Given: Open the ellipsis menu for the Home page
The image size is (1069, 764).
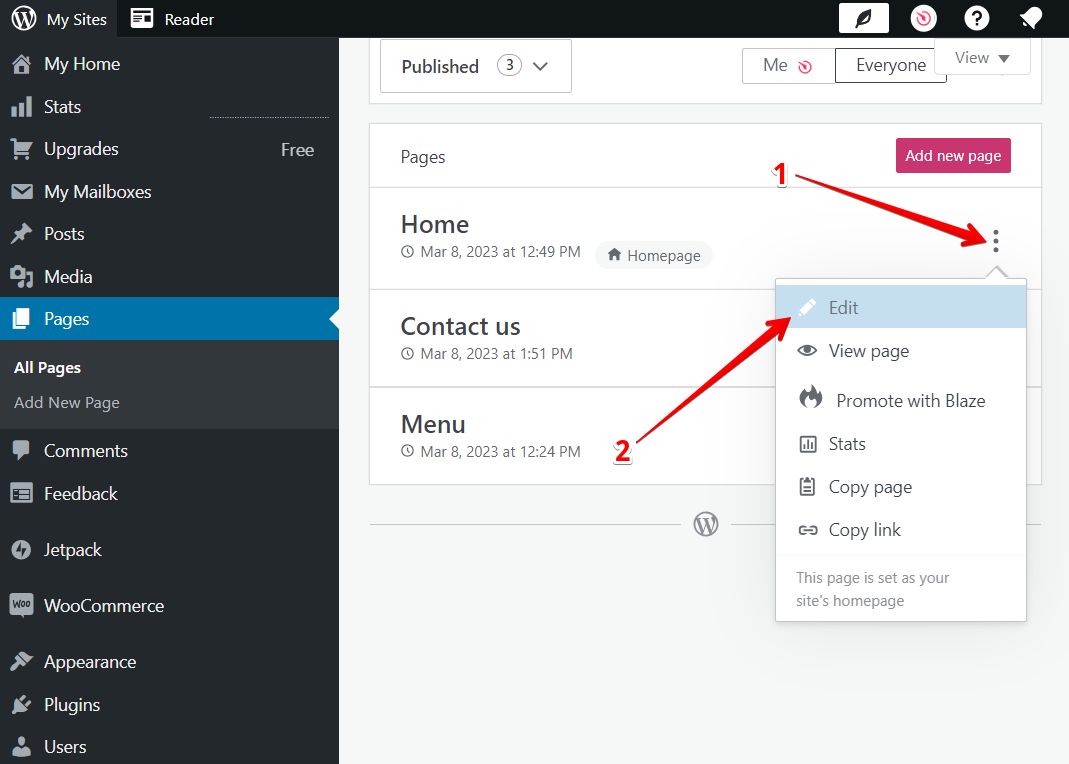Looking at the screenshot, I should [x=995, y=240].
